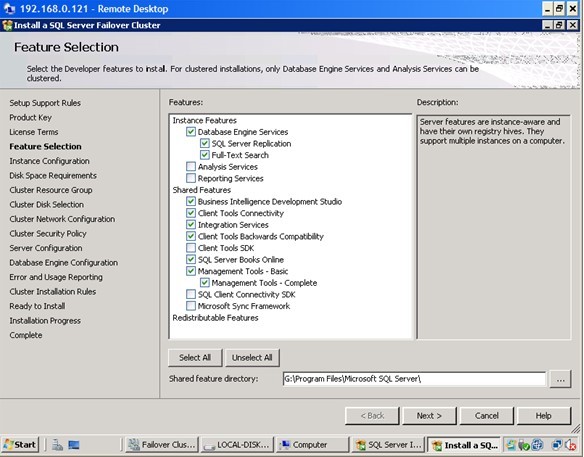The height and width of the screenshot is (457, 584).
Task: Check the Reporting Services feature
Action: (x=191, y=178)
